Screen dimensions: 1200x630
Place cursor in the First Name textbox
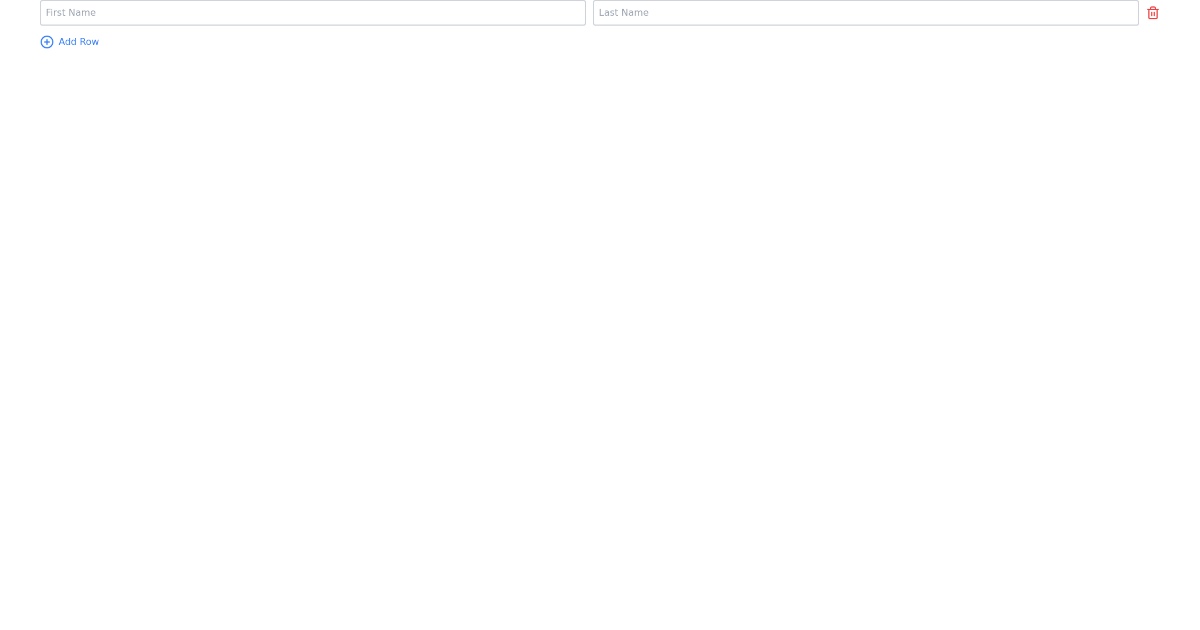(313, 12)
